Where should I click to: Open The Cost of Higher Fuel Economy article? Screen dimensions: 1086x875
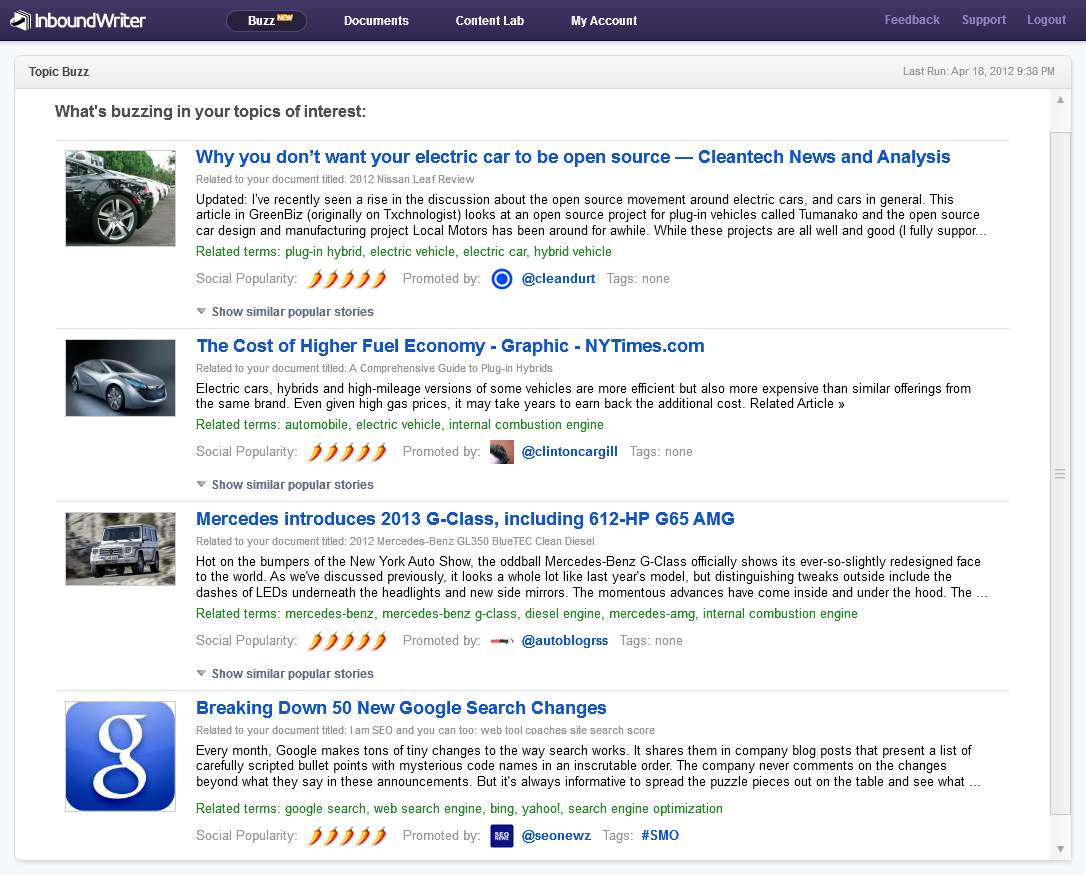(450, 346)
